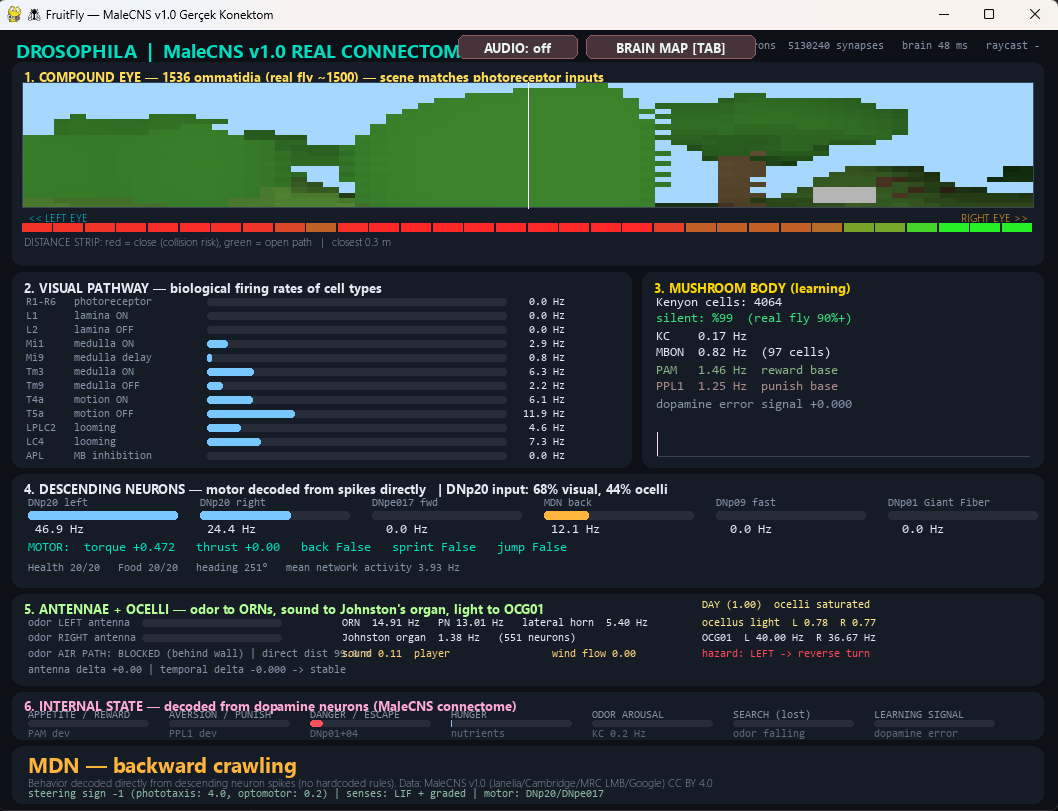This screenshot has height=811, width=1058.
Task: Click the '2. VISUAL PATHWAY' section title
Action: [x=86, y=288]
